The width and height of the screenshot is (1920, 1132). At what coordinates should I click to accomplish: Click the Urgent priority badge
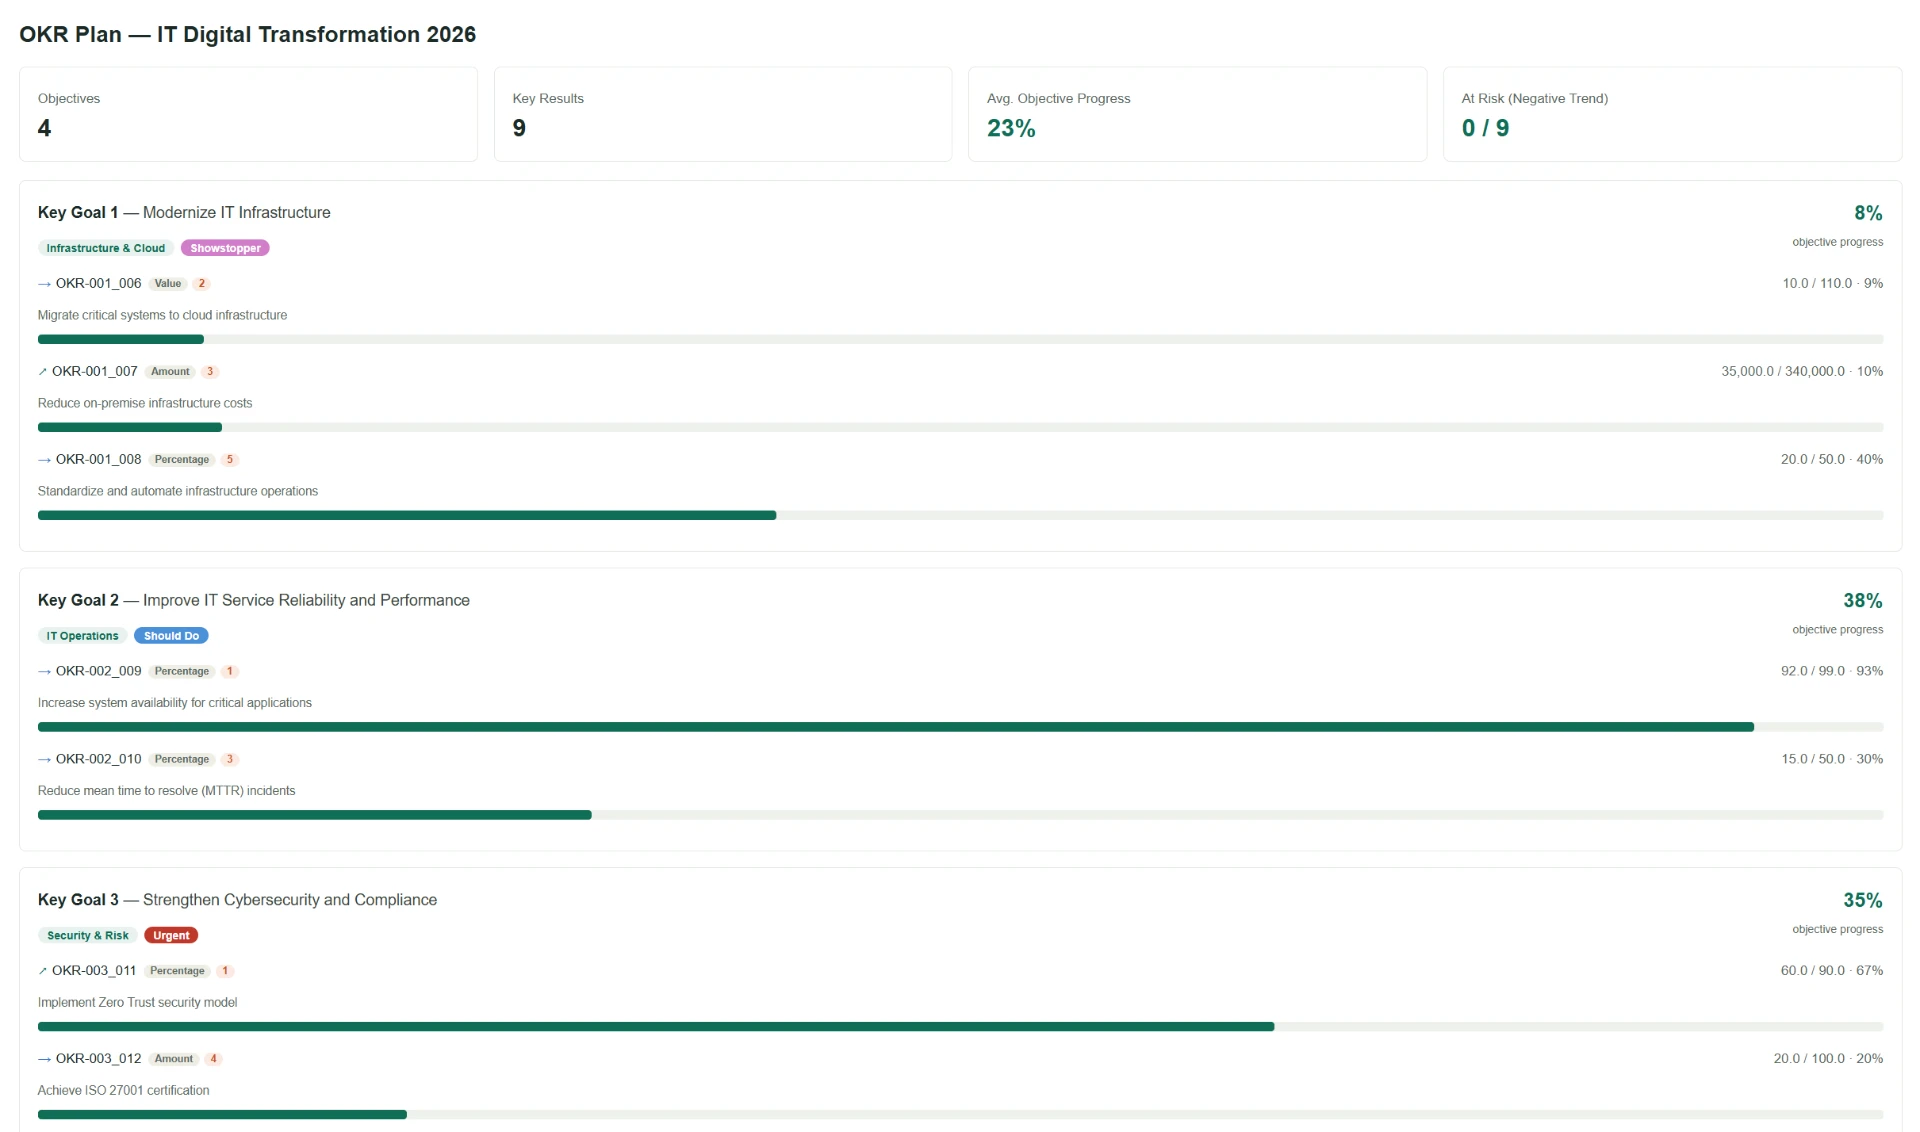click(171, 936)
